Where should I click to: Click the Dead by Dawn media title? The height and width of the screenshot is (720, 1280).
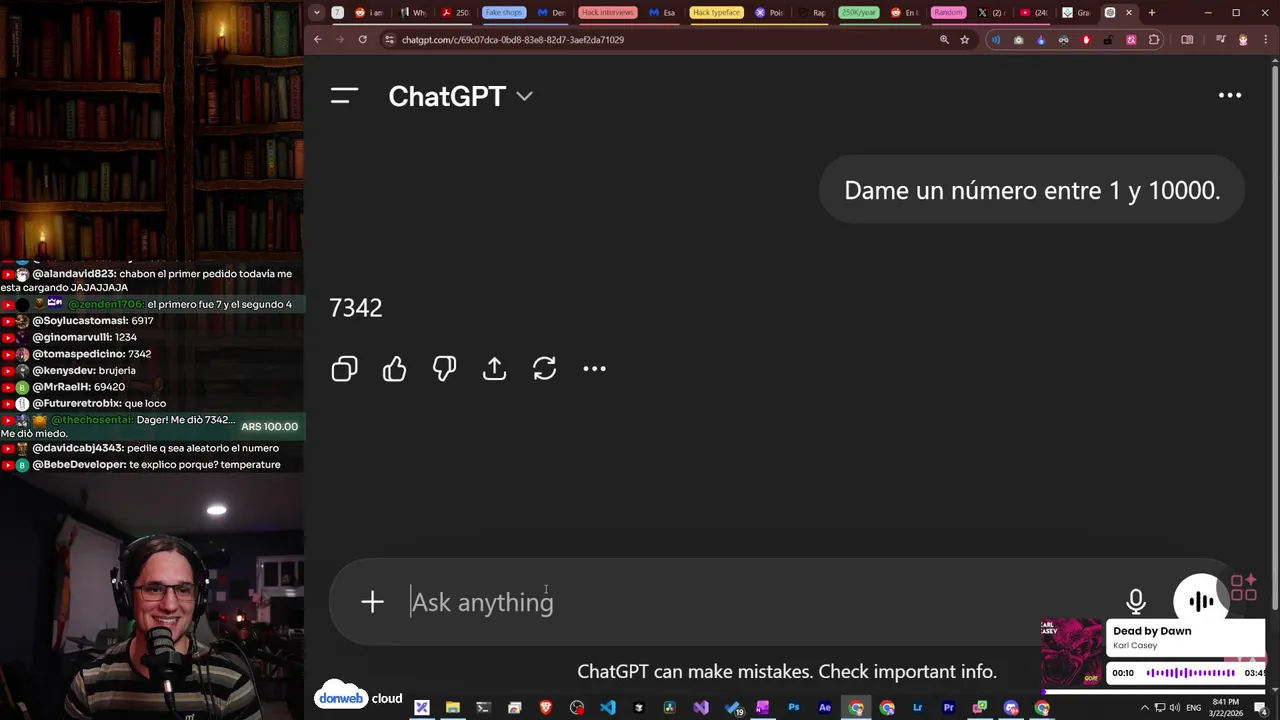coord(1152,631)
